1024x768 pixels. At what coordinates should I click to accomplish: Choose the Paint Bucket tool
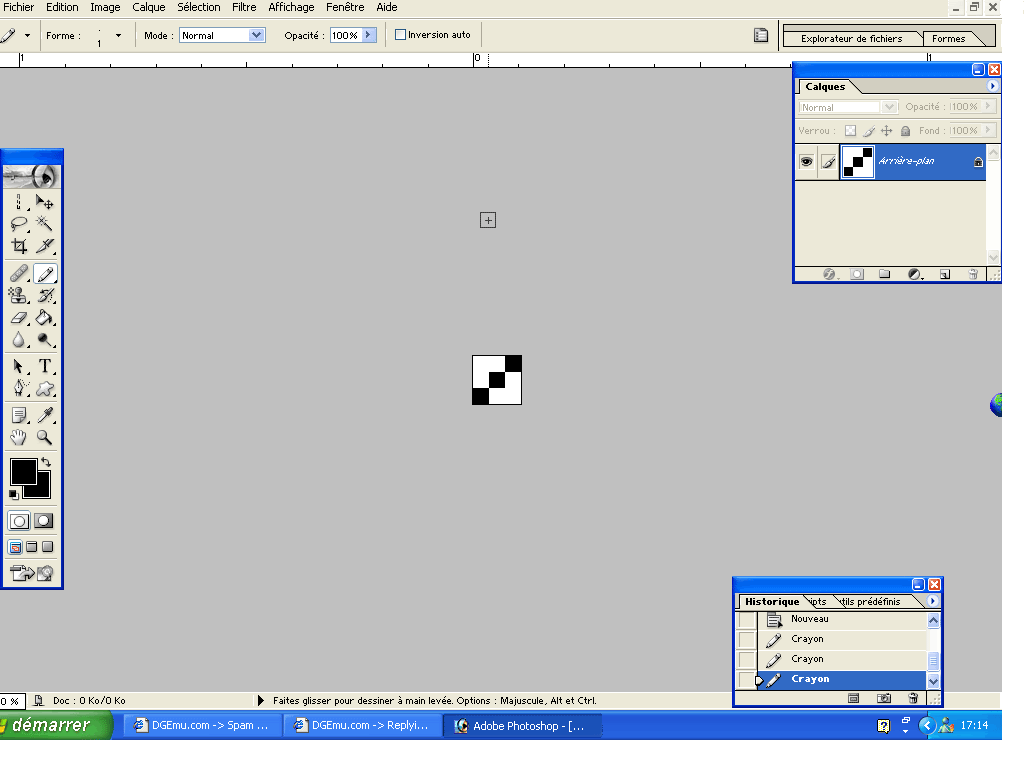coord(45,318)
